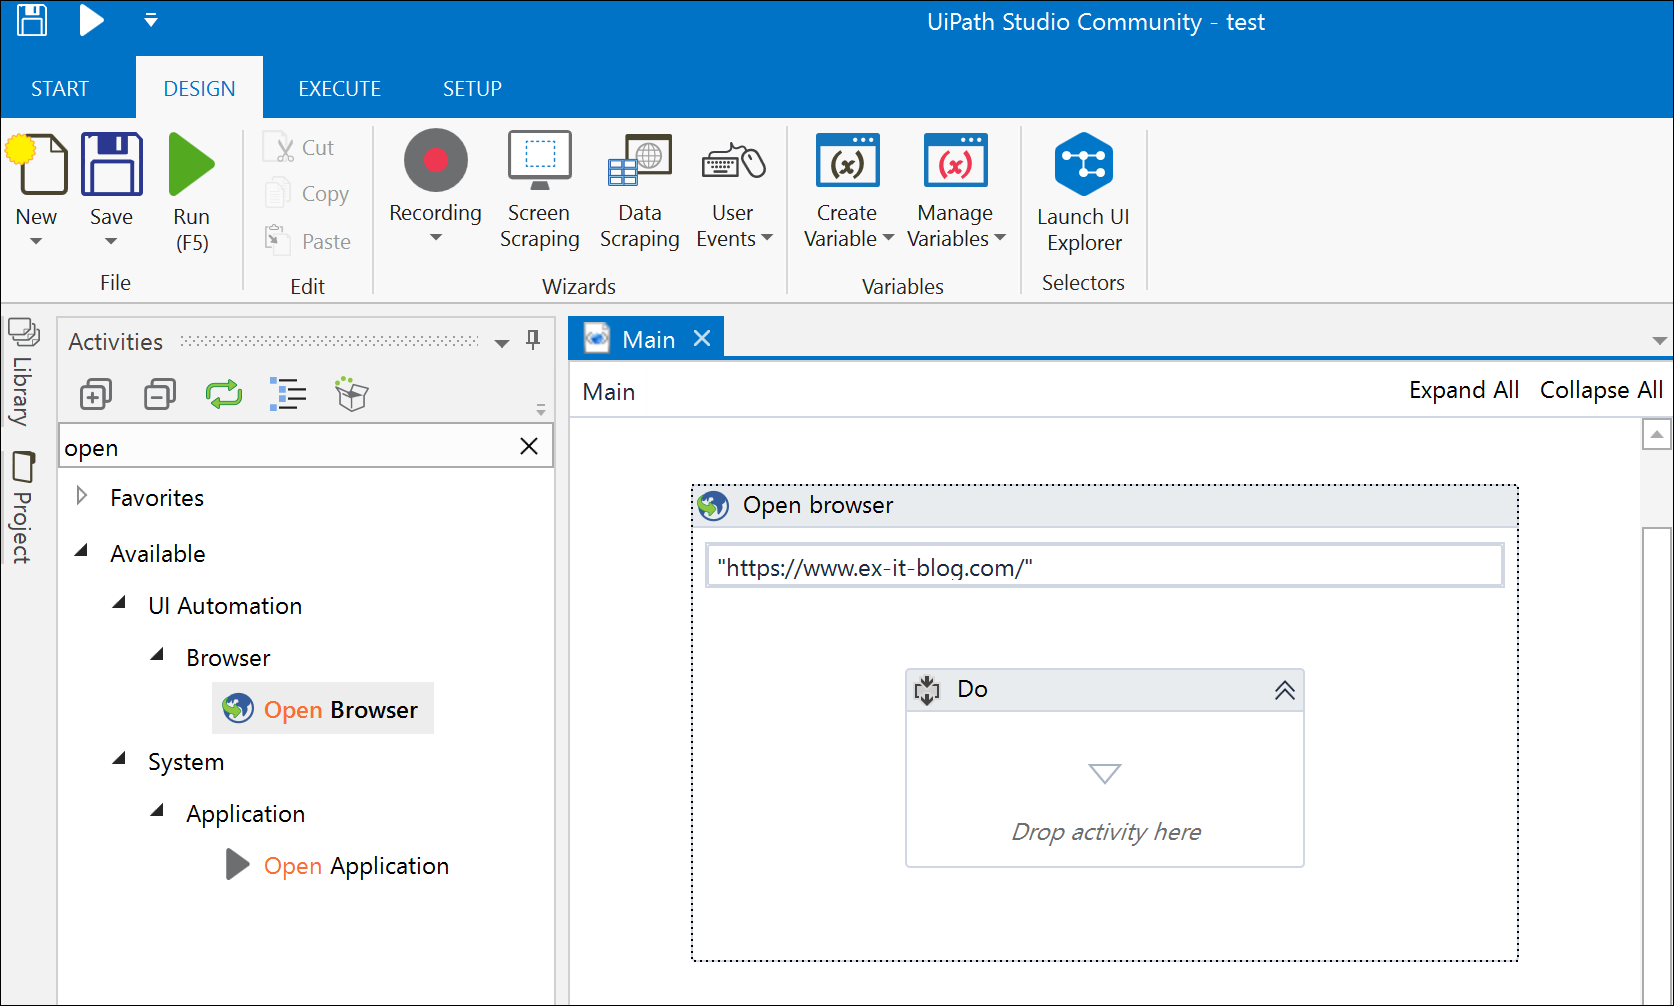This screenshot has height=1006, width=1674.
Task: Switch to the EXECUTE ribbon tab
Action: tap(340, 89)
